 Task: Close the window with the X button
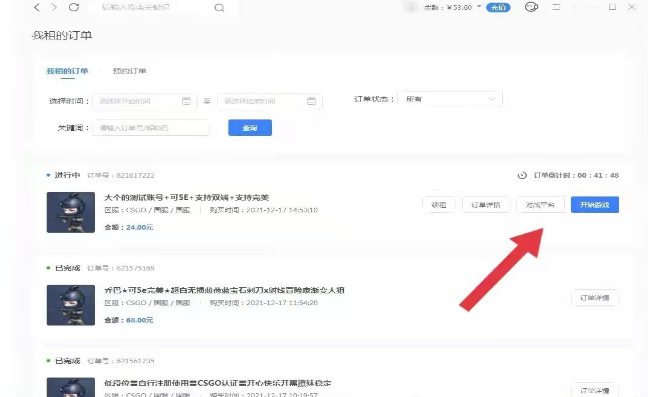pos(632,7)
